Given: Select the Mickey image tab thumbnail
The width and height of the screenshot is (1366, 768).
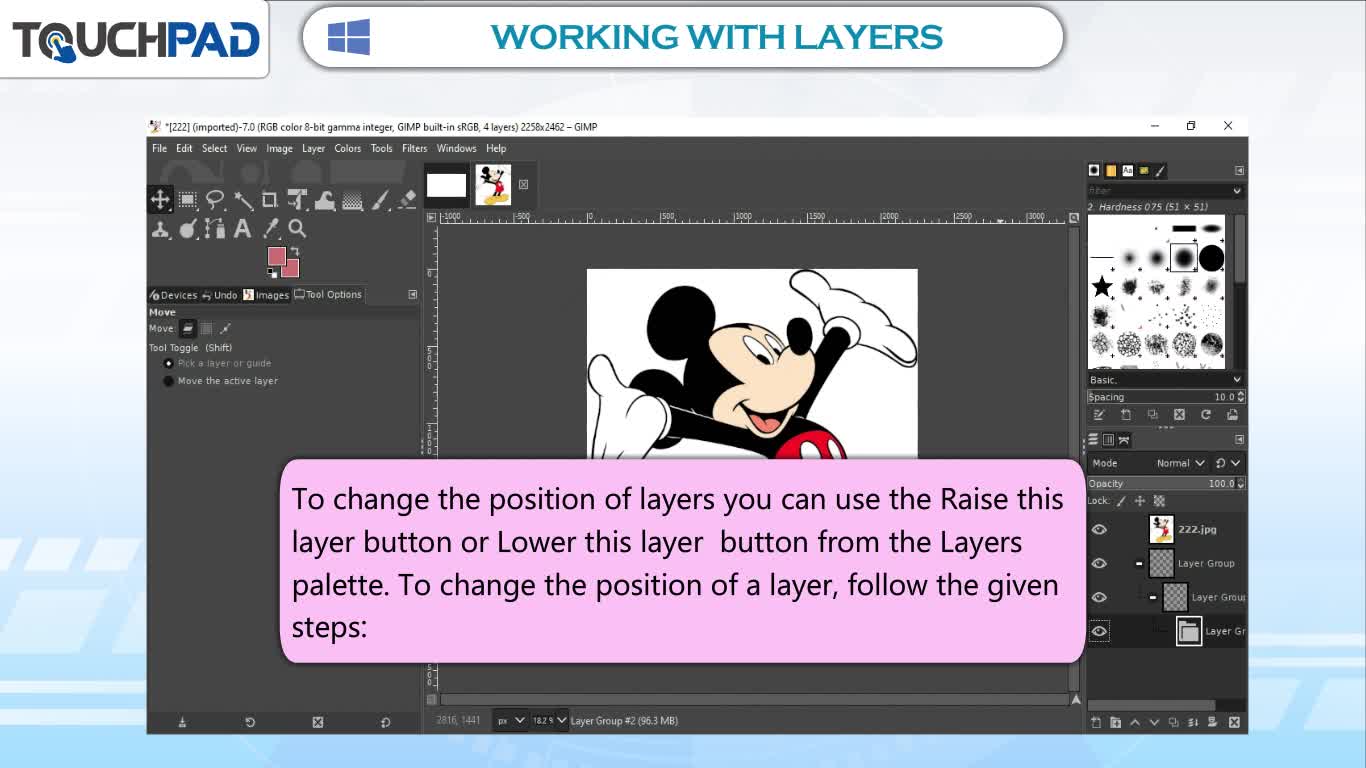Looking at the screenshot, I should coord(493,185).
